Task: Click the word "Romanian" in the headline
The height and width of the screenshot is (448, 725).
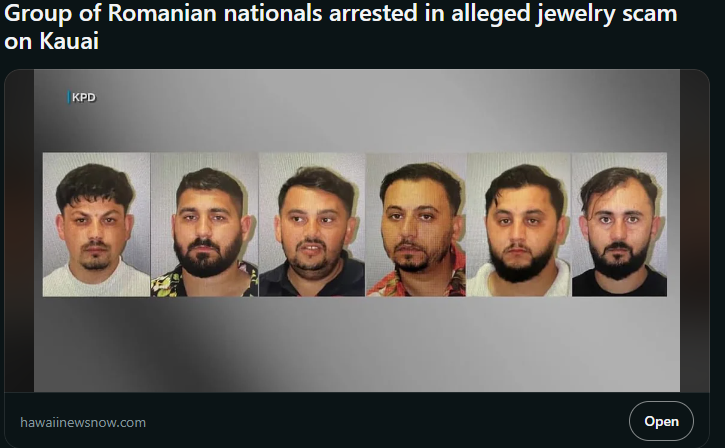Action: (162, 12)
